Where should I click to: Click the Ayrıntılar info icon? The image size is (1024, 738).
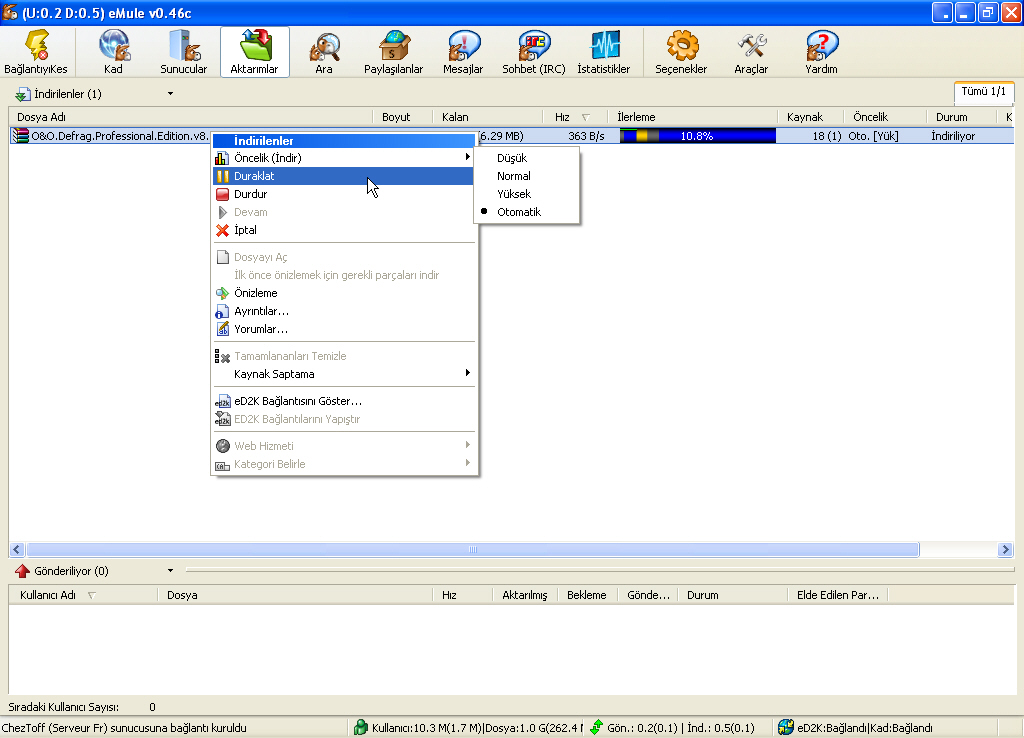tap(223, 312)
